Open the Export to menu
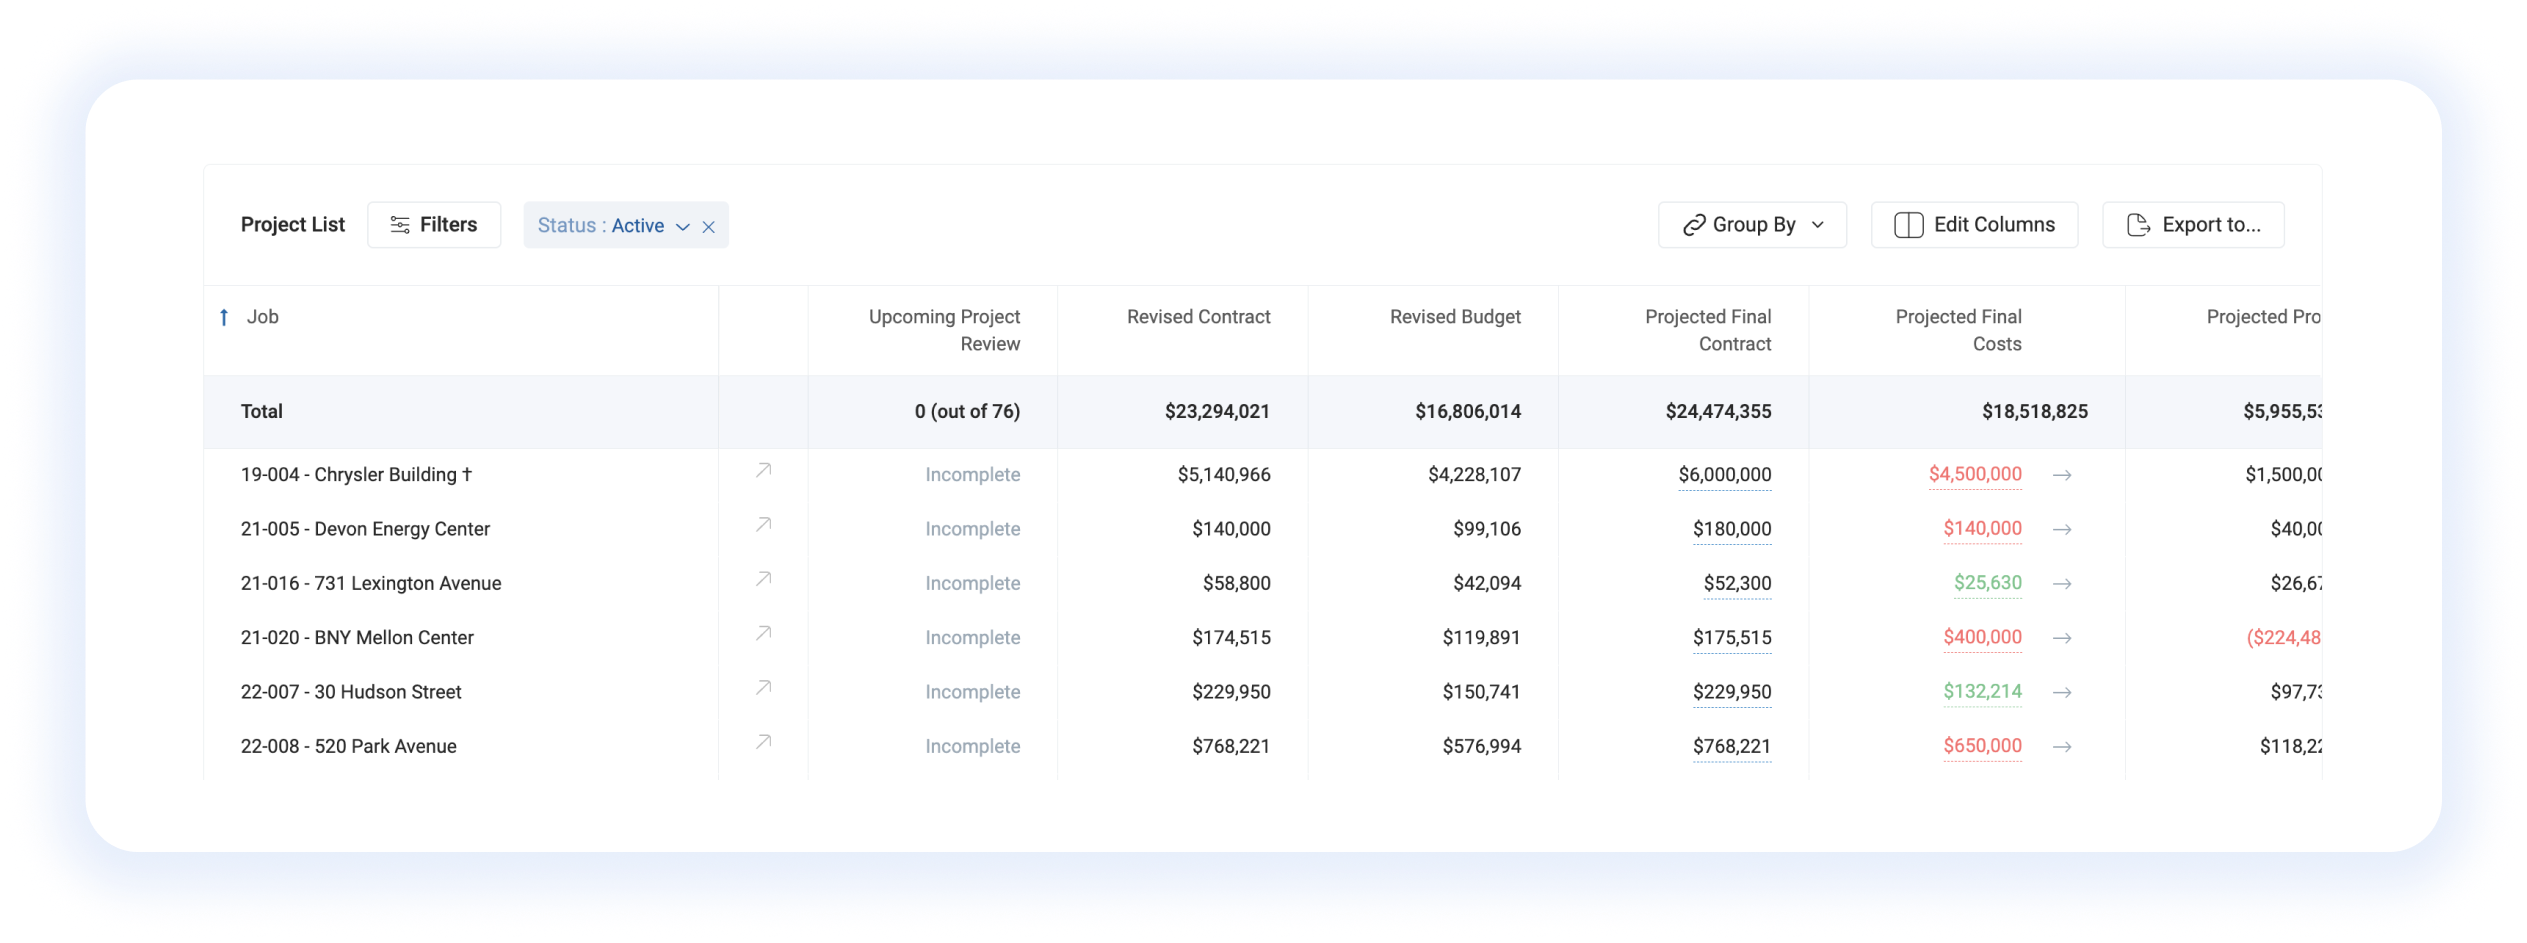2527x943 pixels. 2192,225
